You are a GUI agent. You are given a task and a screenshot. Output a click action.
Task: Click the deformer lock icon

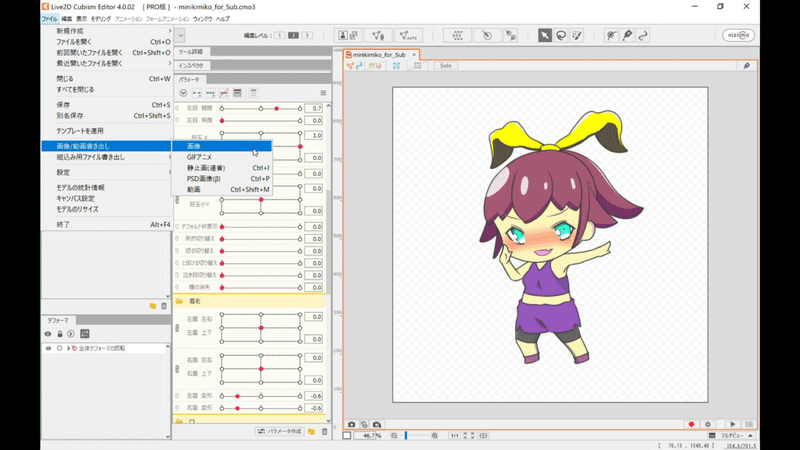point(60,334)
